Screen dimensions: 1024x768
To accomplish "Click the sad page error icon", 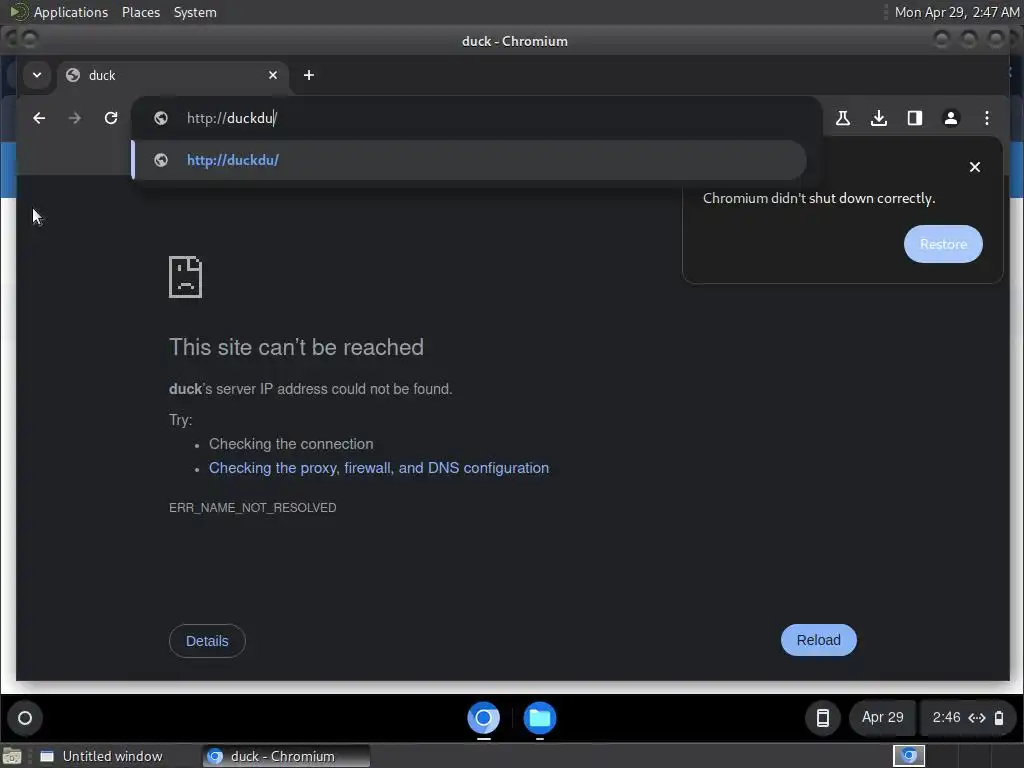I will tap(185, 277).
